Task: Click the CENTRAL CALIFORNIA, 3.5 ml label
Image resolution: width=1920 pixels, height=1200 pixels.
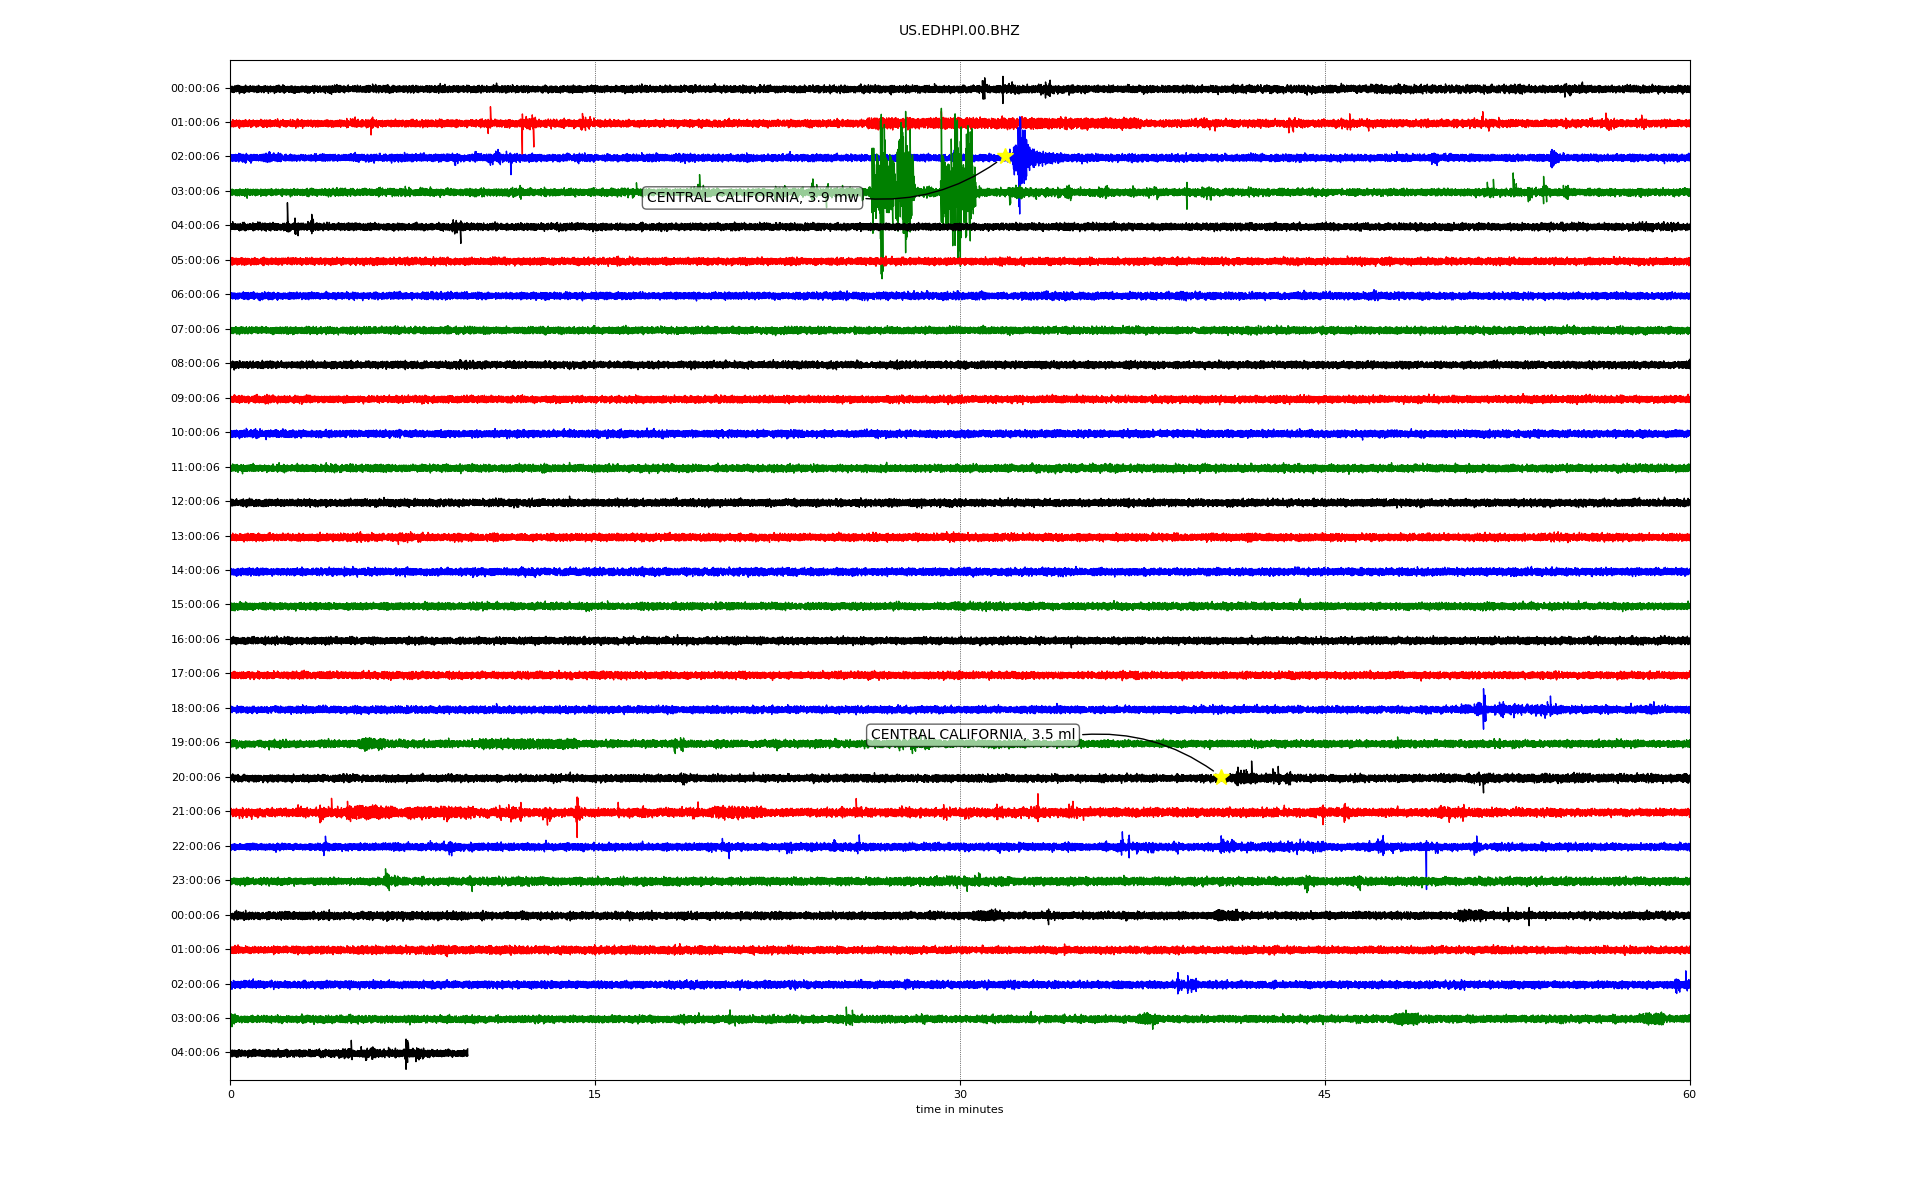Action: click(x=972, y=735)
